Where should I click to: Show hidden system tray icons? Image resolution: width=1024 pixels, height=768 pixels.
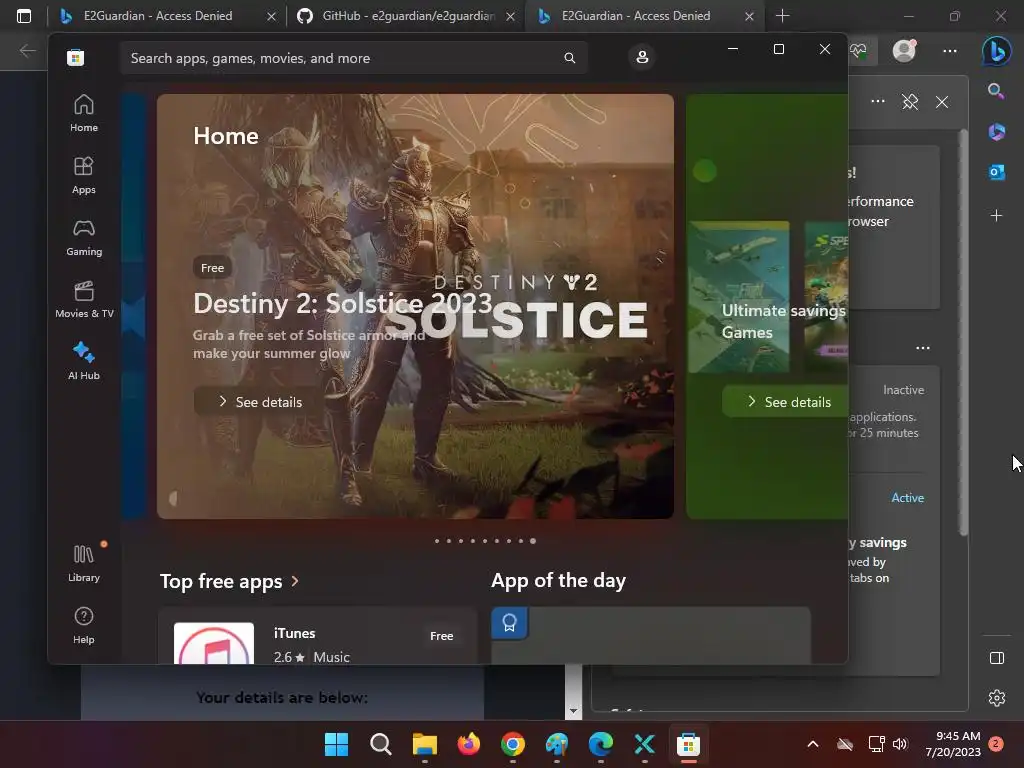812,744
